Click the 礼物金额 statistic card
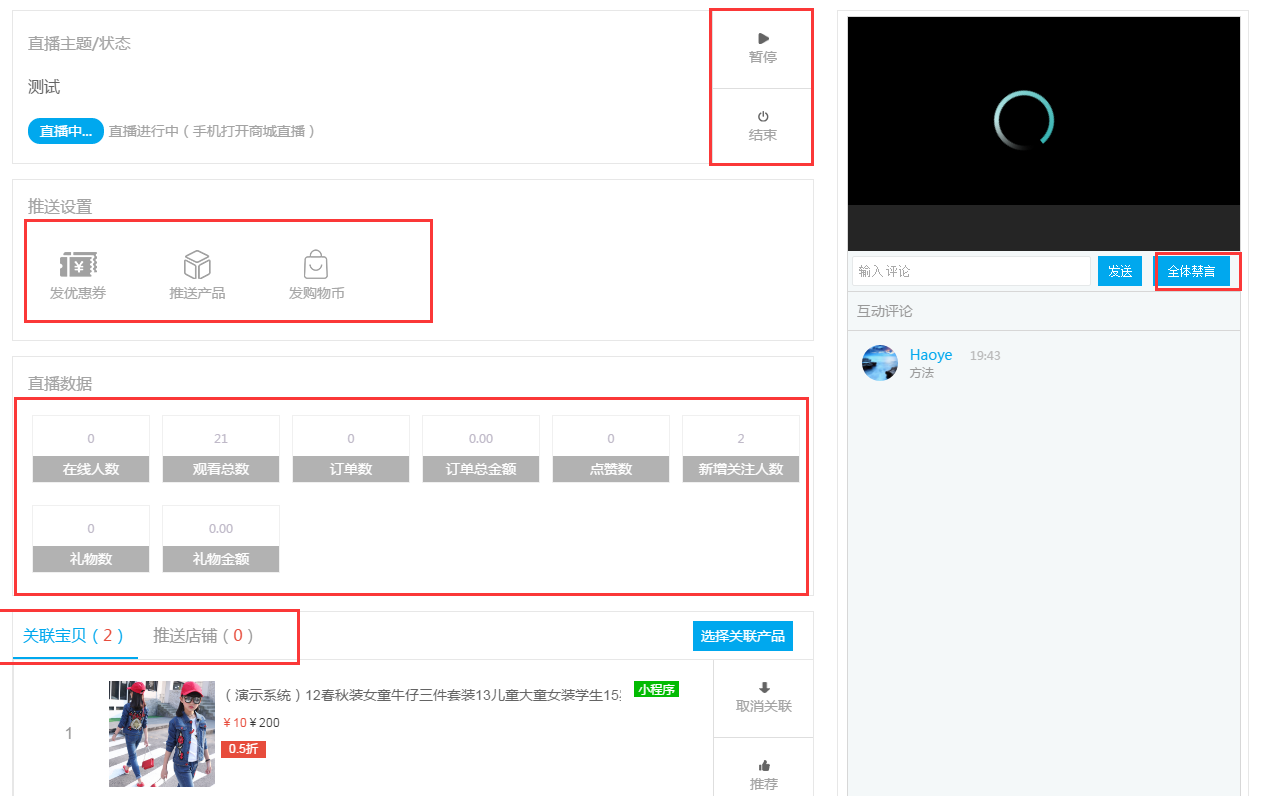 221,539
